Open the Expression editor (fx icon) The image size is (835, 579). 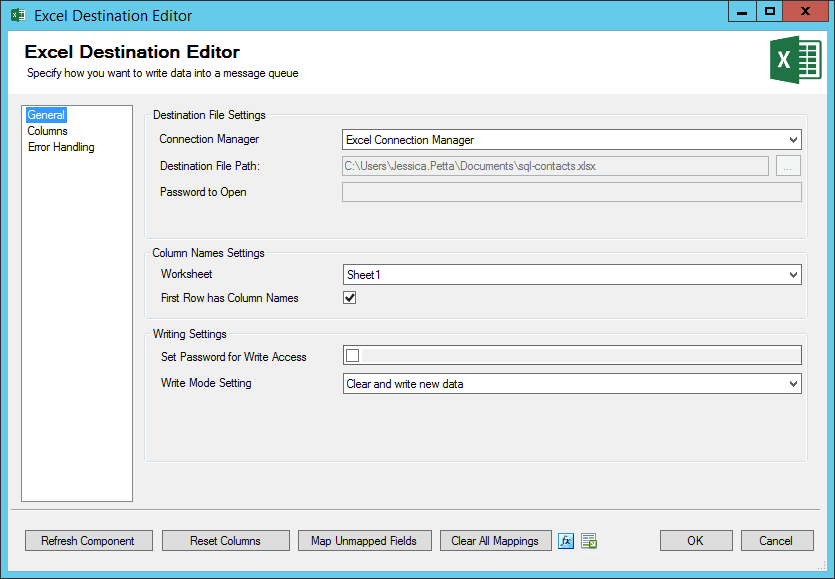[x=565, y=540]
